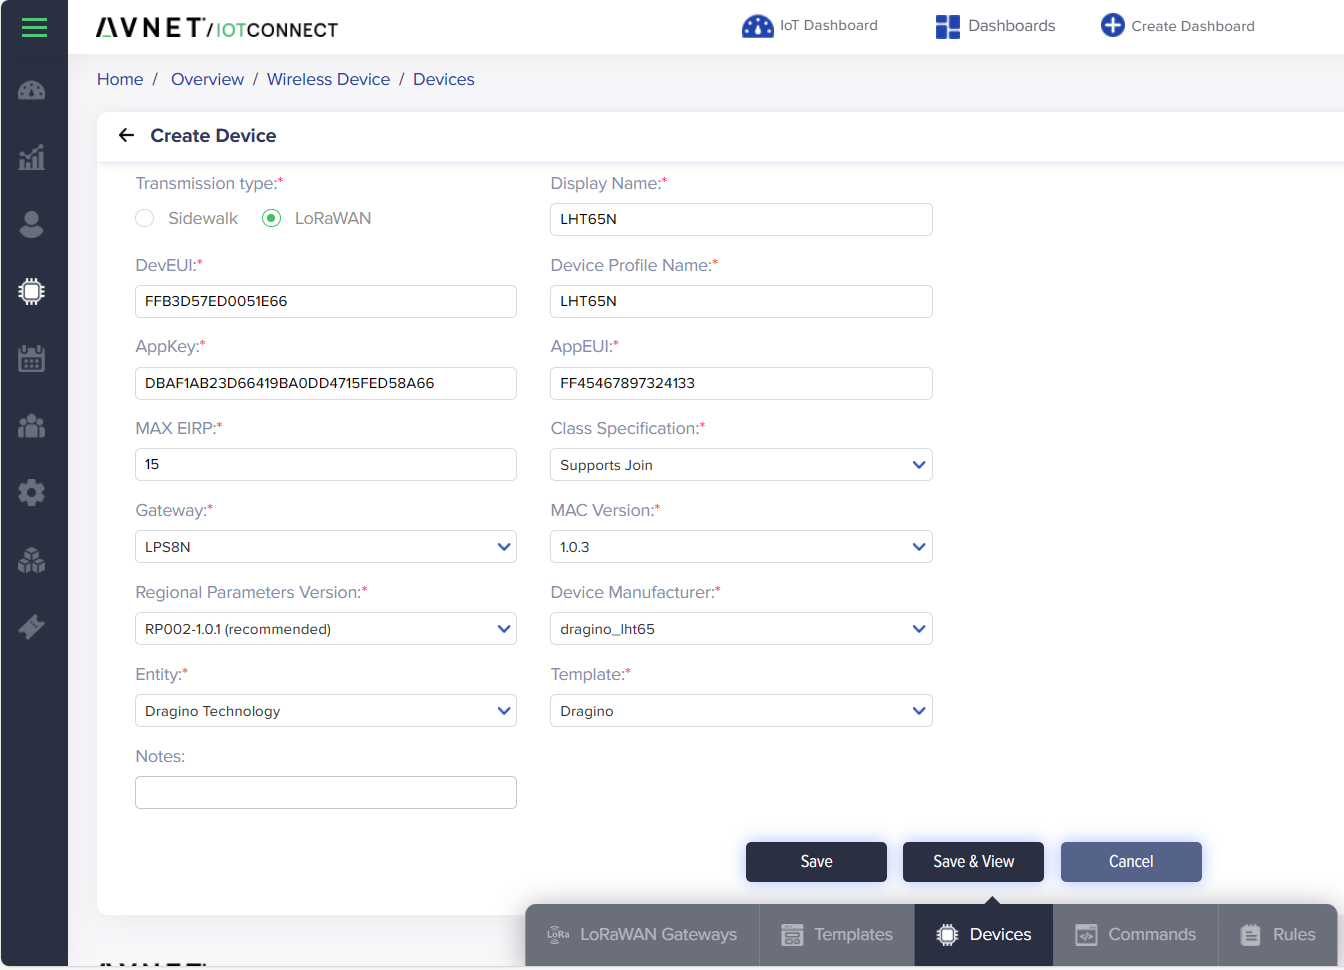
Task: Switch to the LoRaWAN Gateways tab
Action: tap(642, 935)
